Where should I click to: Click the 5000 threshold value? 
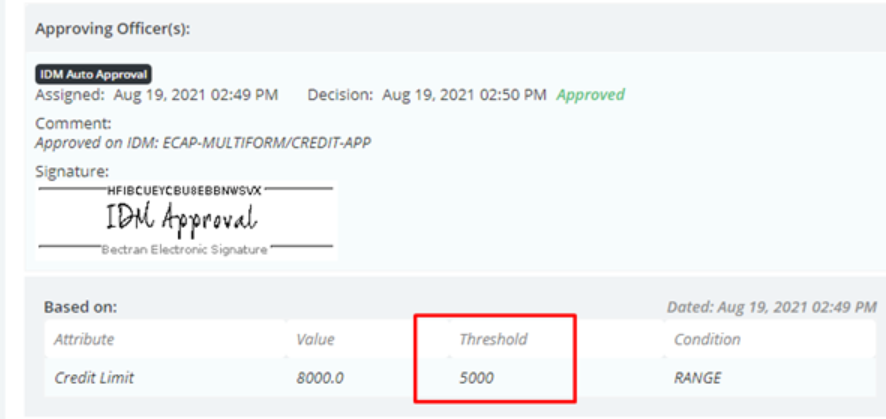[476, 378]
